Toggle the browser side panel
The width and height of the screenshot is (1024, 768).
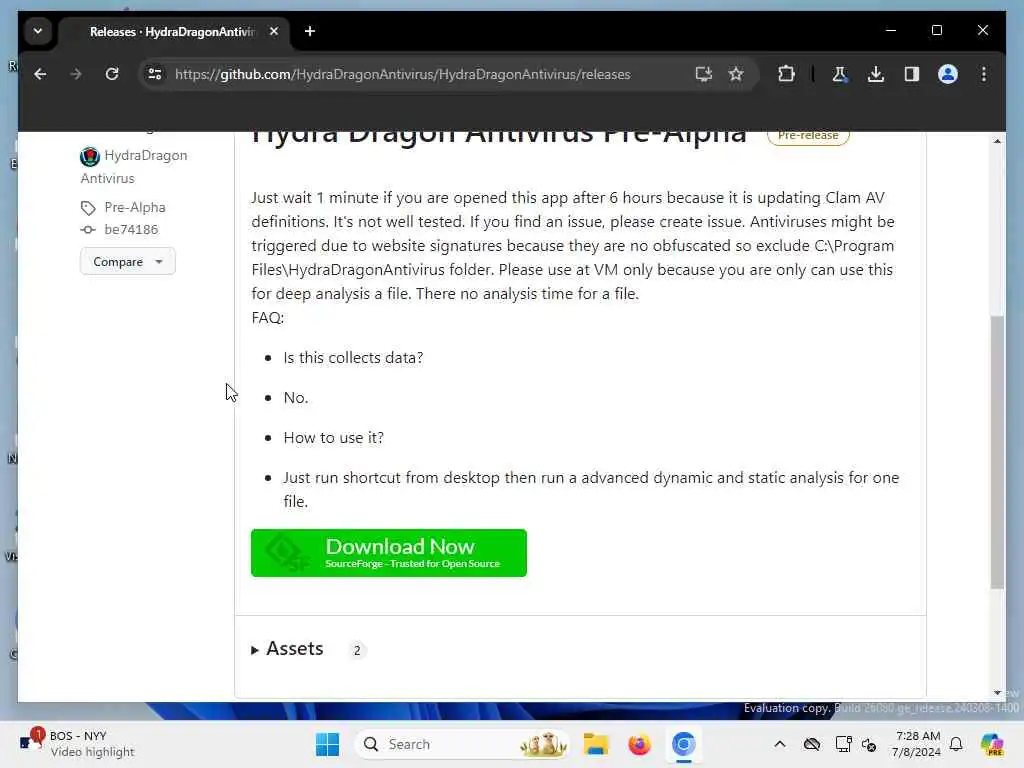click(912, 74)
